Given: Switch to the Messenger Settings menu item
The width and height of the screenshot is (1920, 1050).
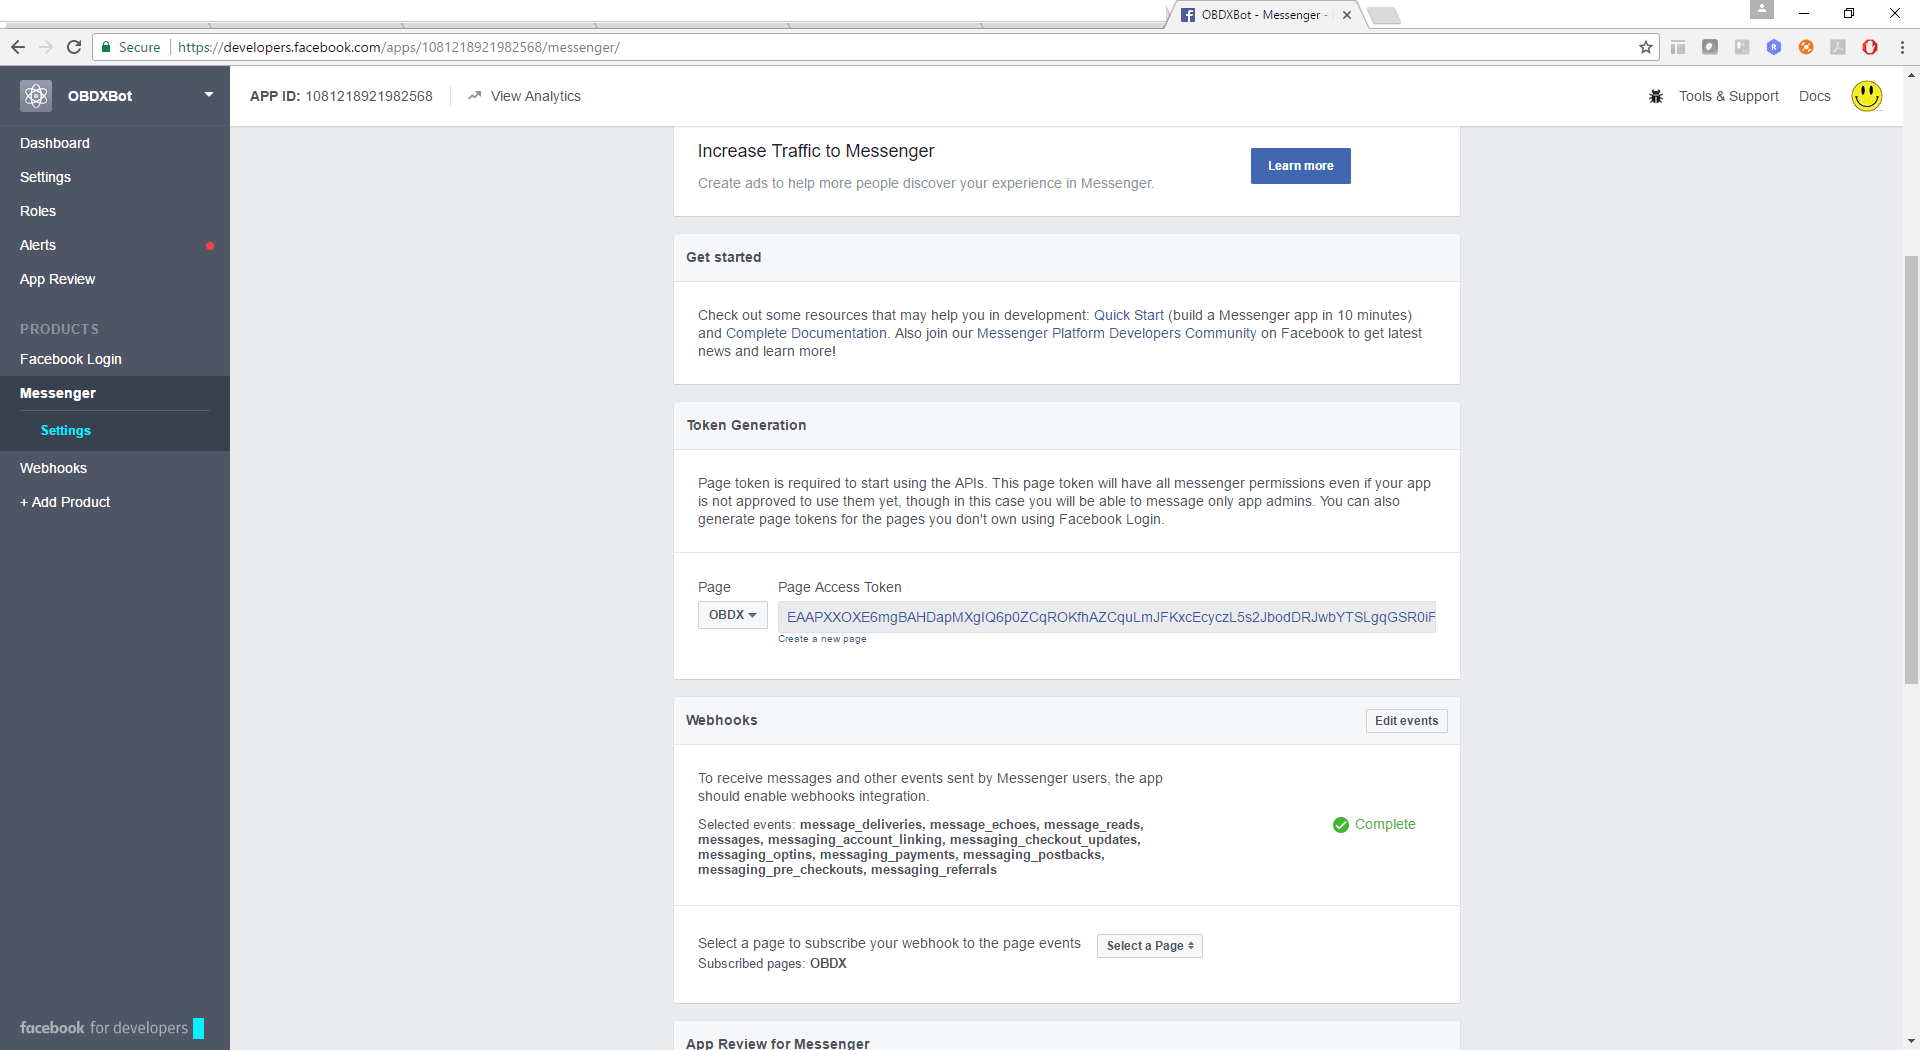Looking at the screenshot, I should [x=65, y=430].
